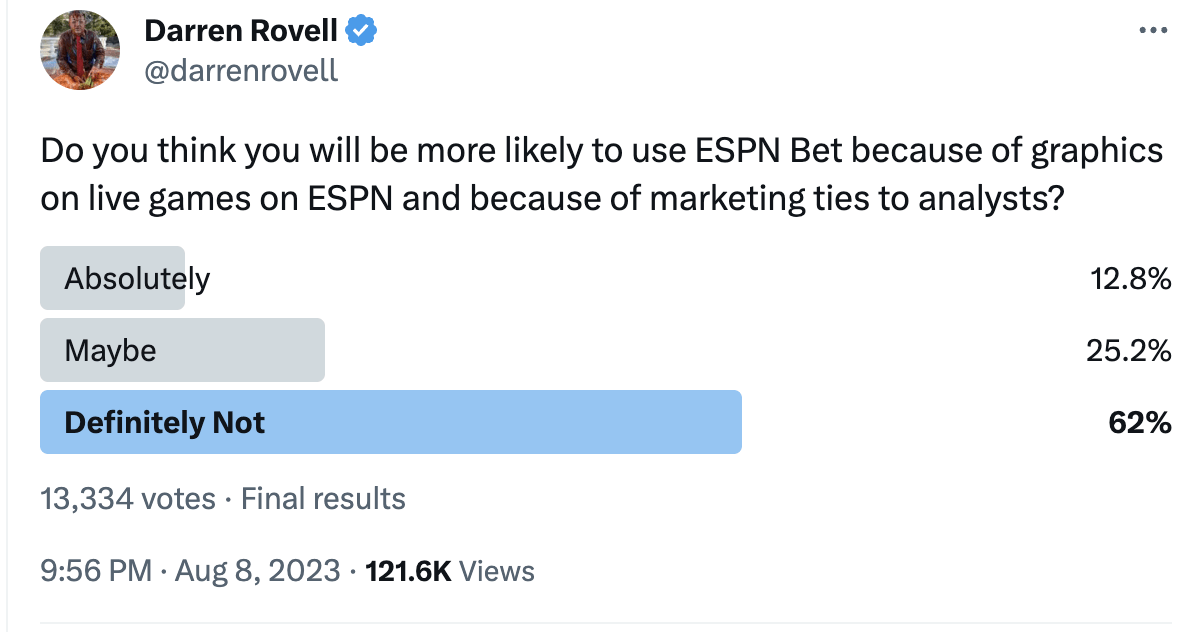Click the Final results label
This screenshot has height=632, width=1204.
323,498
